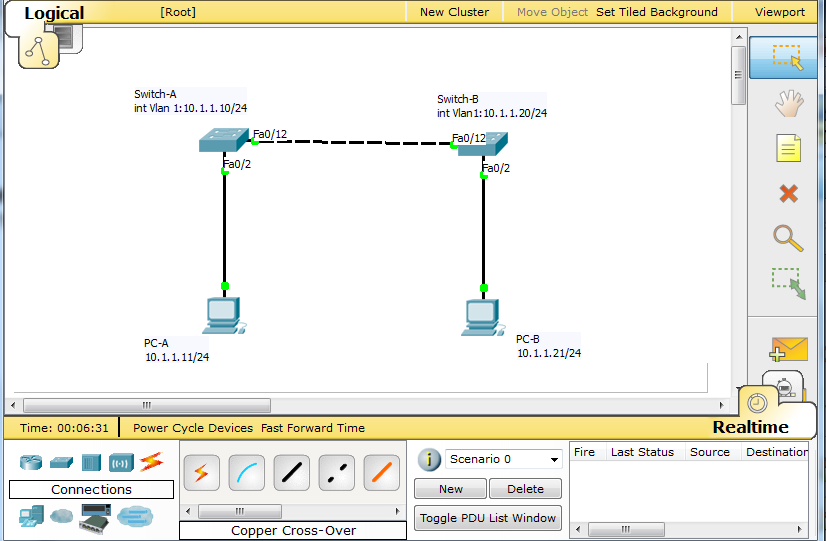Choose the Resize Shape tool
Viewport: 826px width, 541px height.
(788, 283)
